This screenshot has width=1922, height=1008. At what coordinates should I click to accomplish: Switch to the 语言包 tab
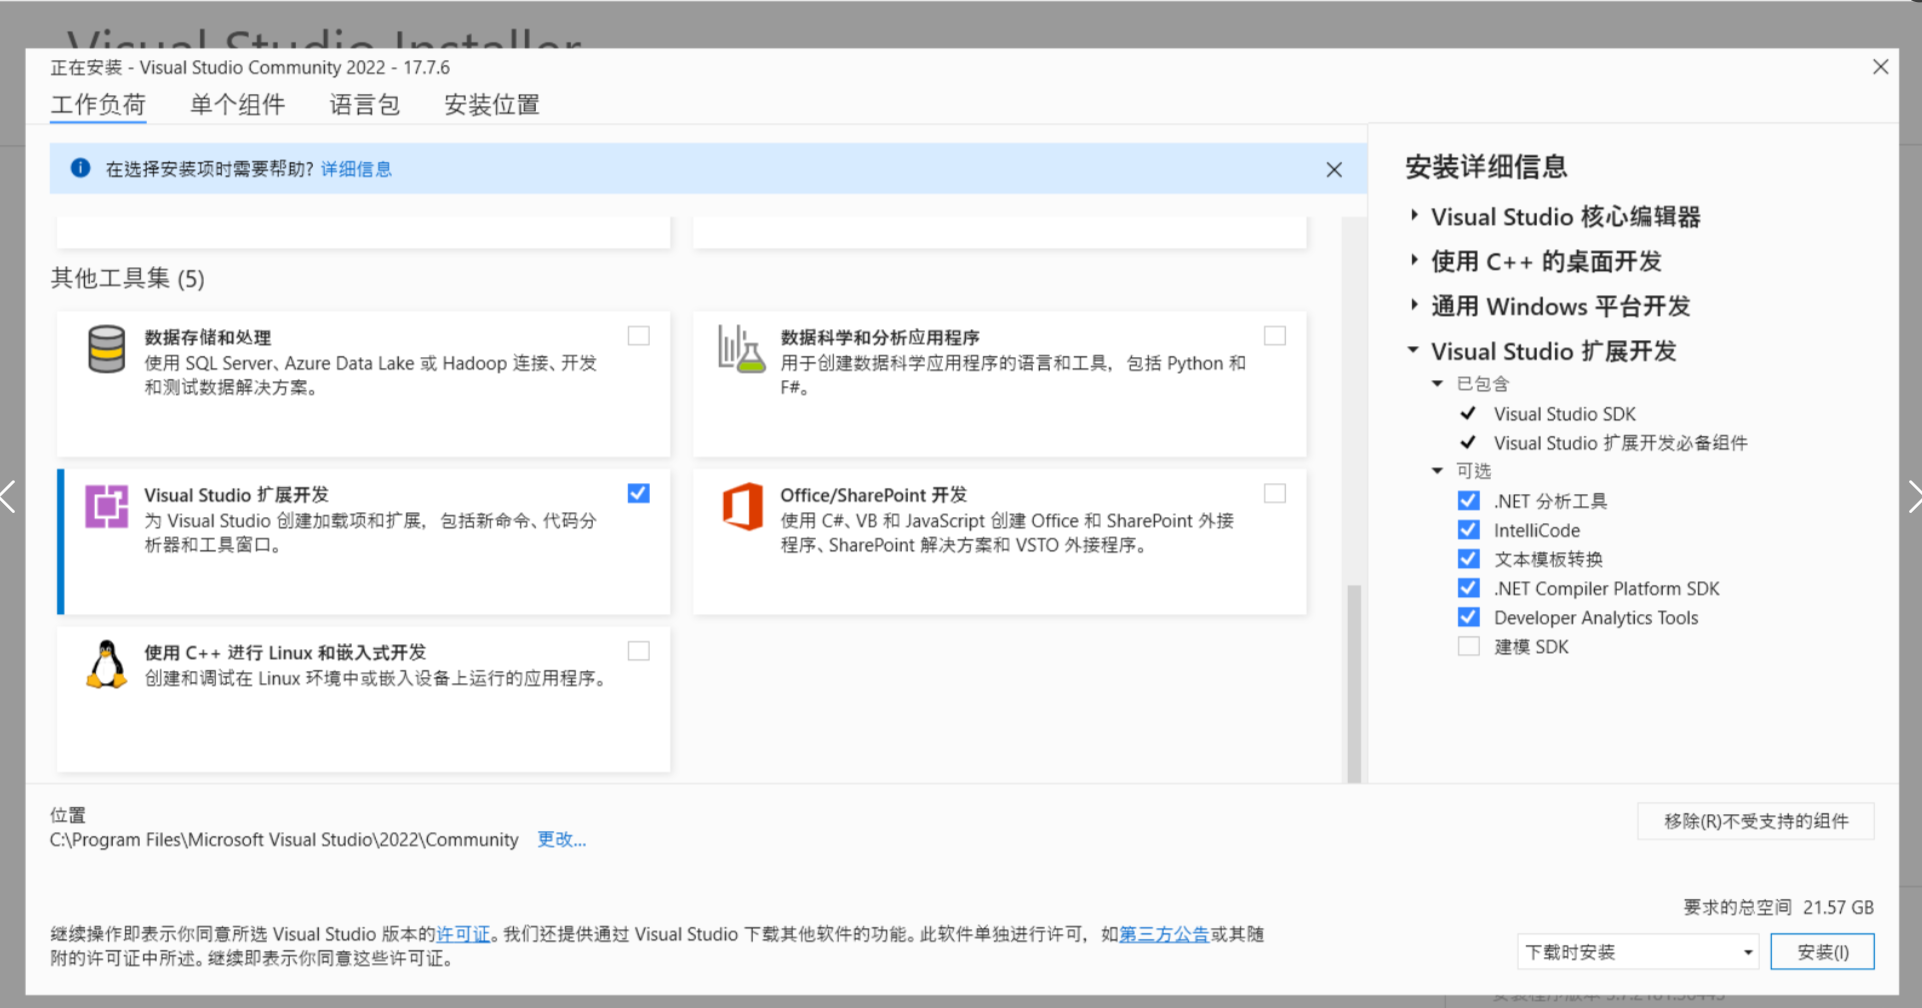click(365, 105)
